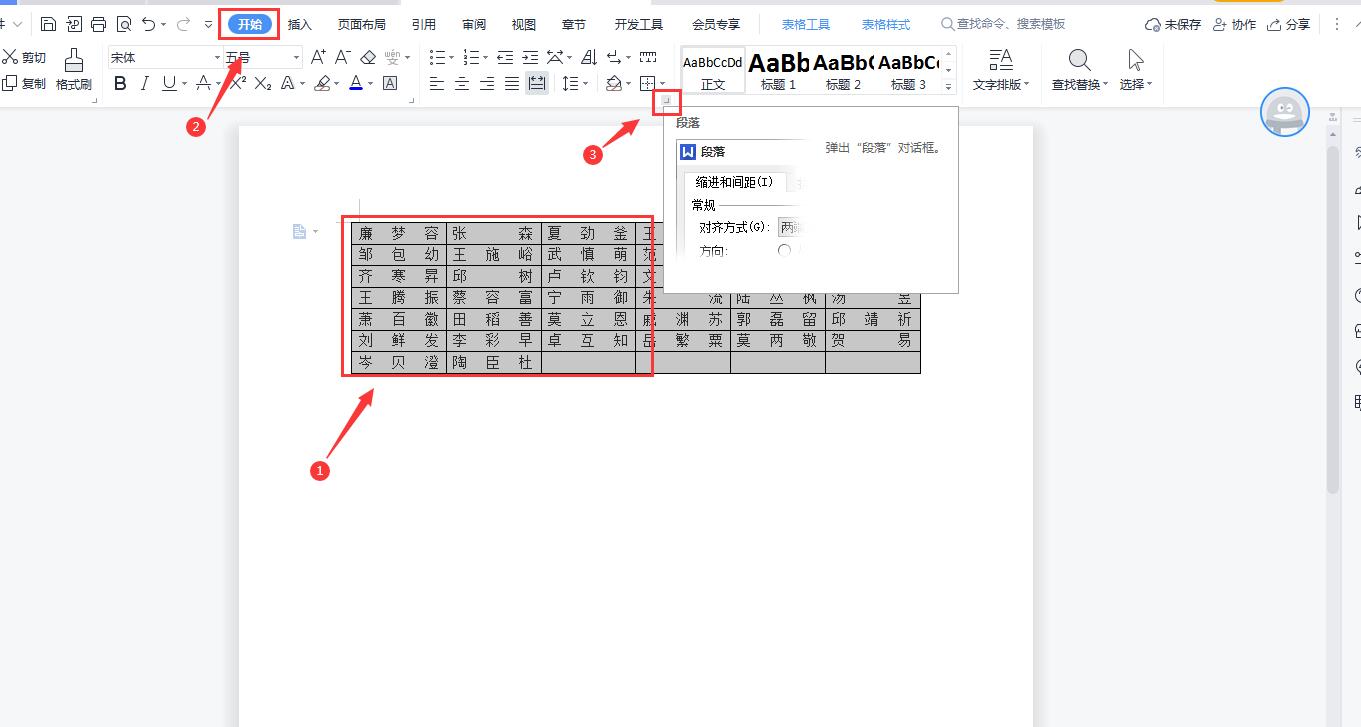Screen dimensions: 1361x727
Task: Apply text highlight color
Action: point(322,84)
